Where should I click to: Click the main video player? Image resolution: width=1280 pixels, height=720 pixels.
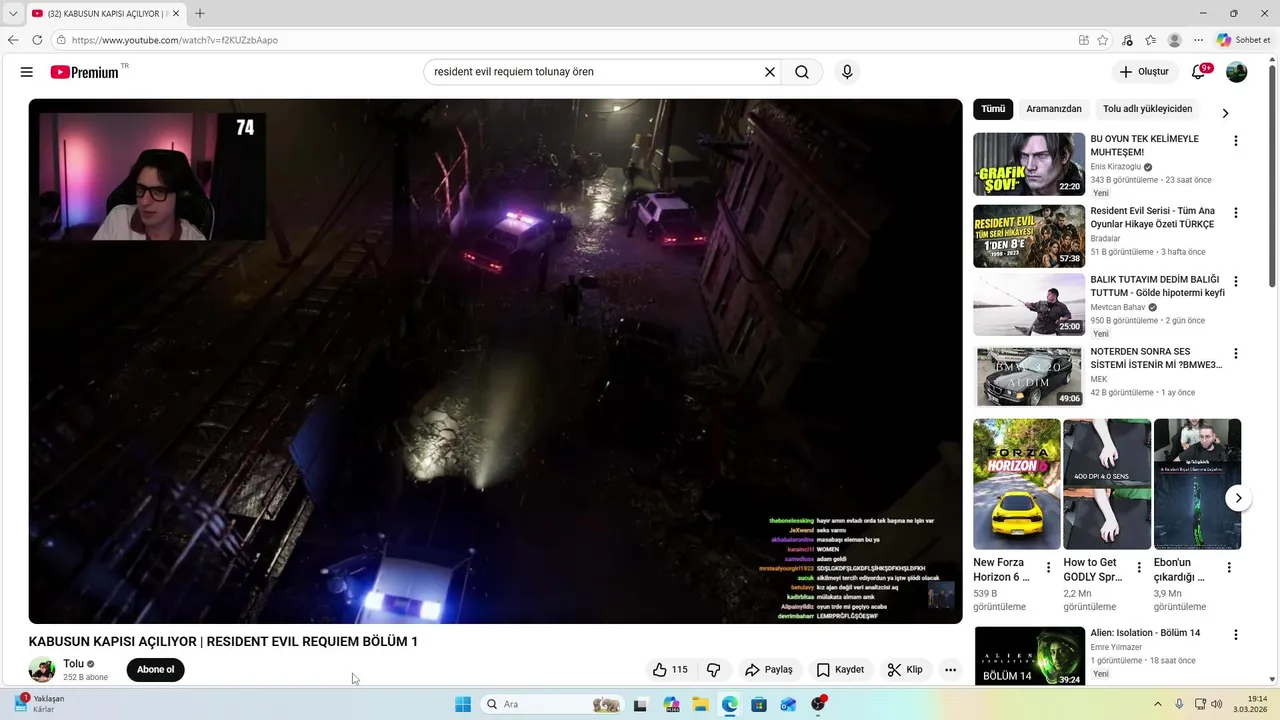coord(495,361)
